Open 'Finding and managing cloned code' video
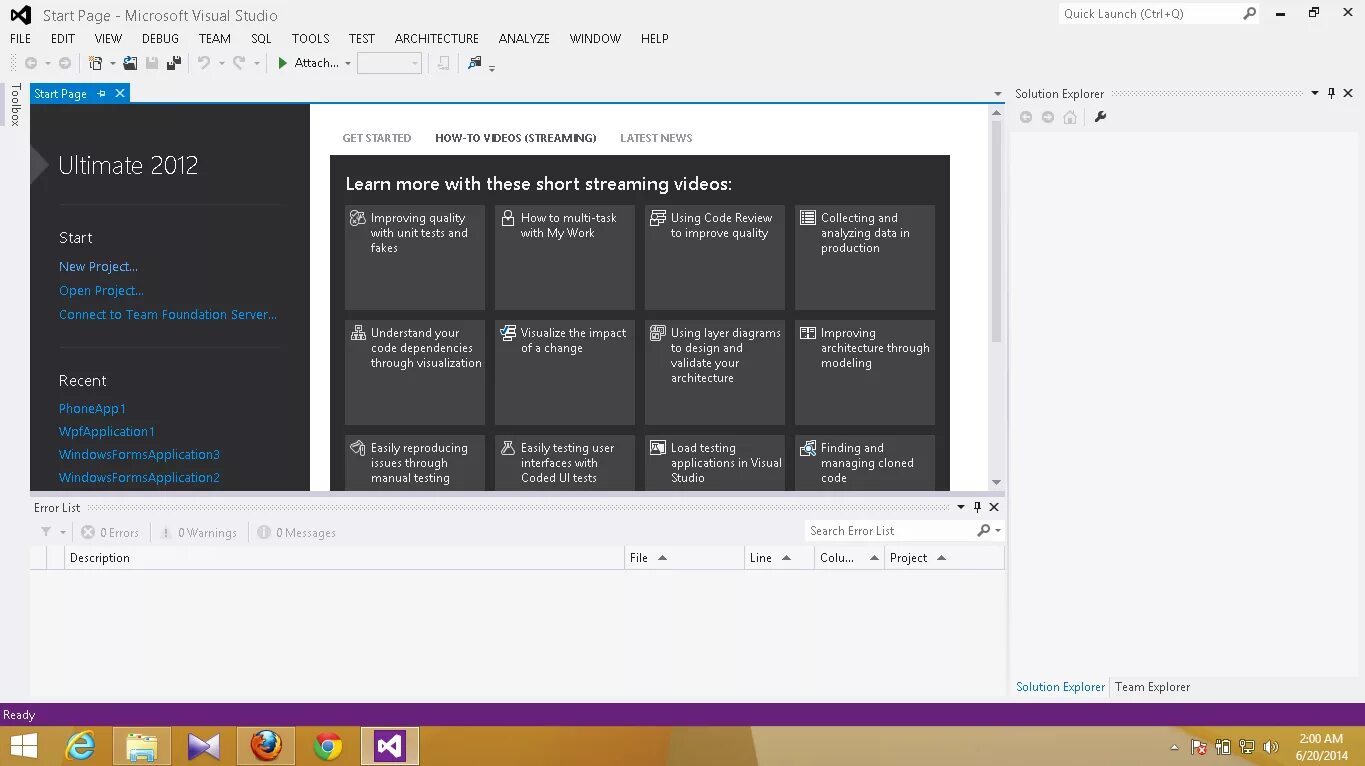The width and height of the screenshot is (1365, 766). (865, 462)
